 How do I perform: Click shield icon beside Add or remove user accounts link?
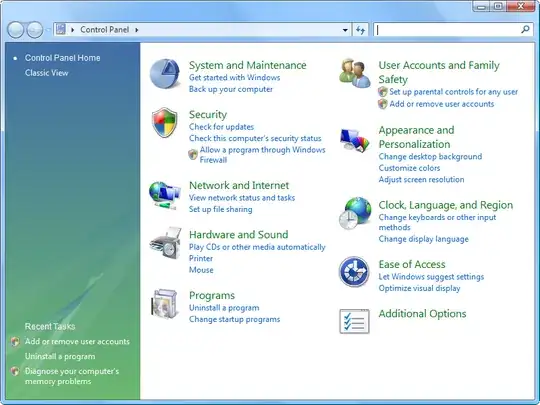[383, 104]
